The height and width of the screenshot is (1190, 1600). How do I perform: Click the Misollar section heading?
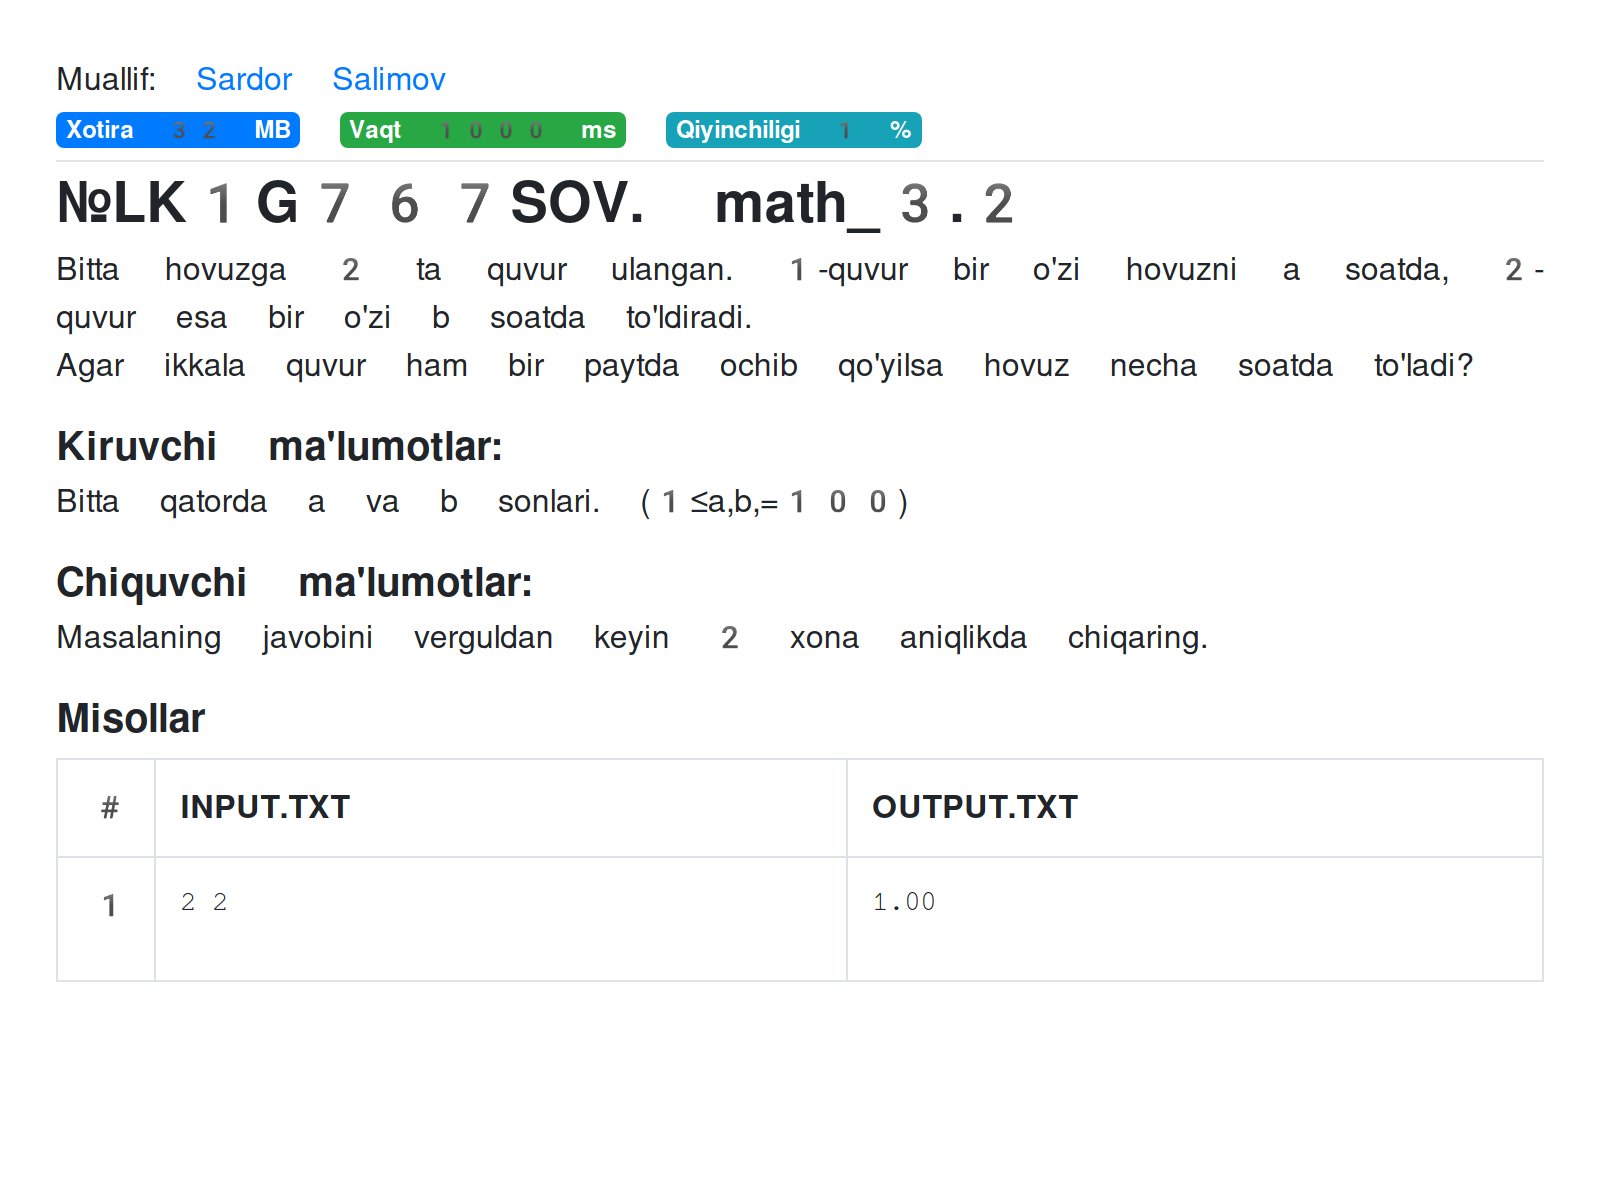pyautogui.click(x=130, y=717)
